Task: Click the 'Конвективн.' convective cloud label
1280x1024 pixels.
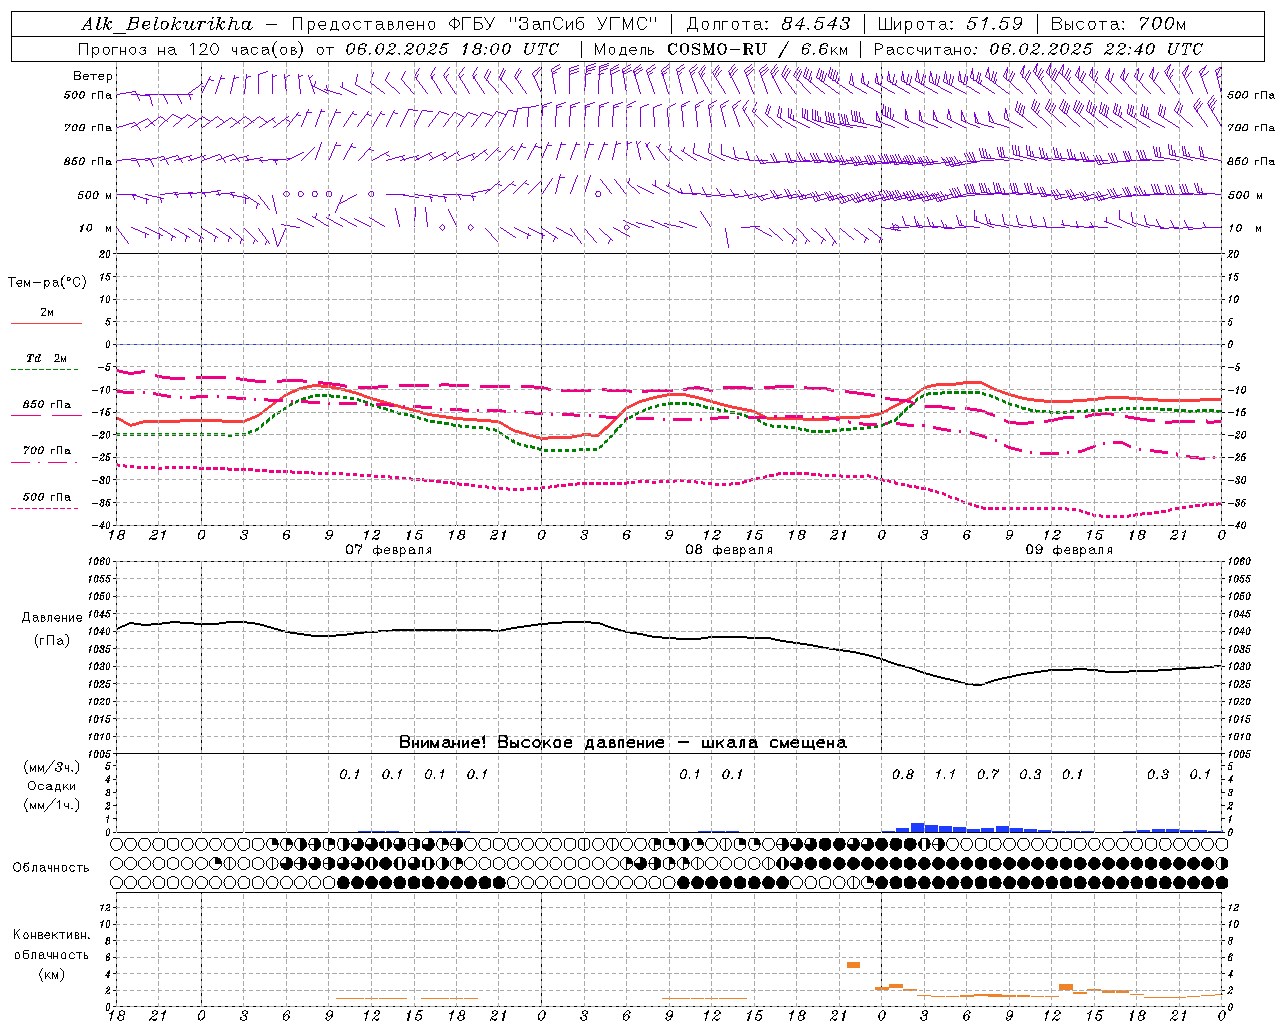Action: [x=51, y=935]
